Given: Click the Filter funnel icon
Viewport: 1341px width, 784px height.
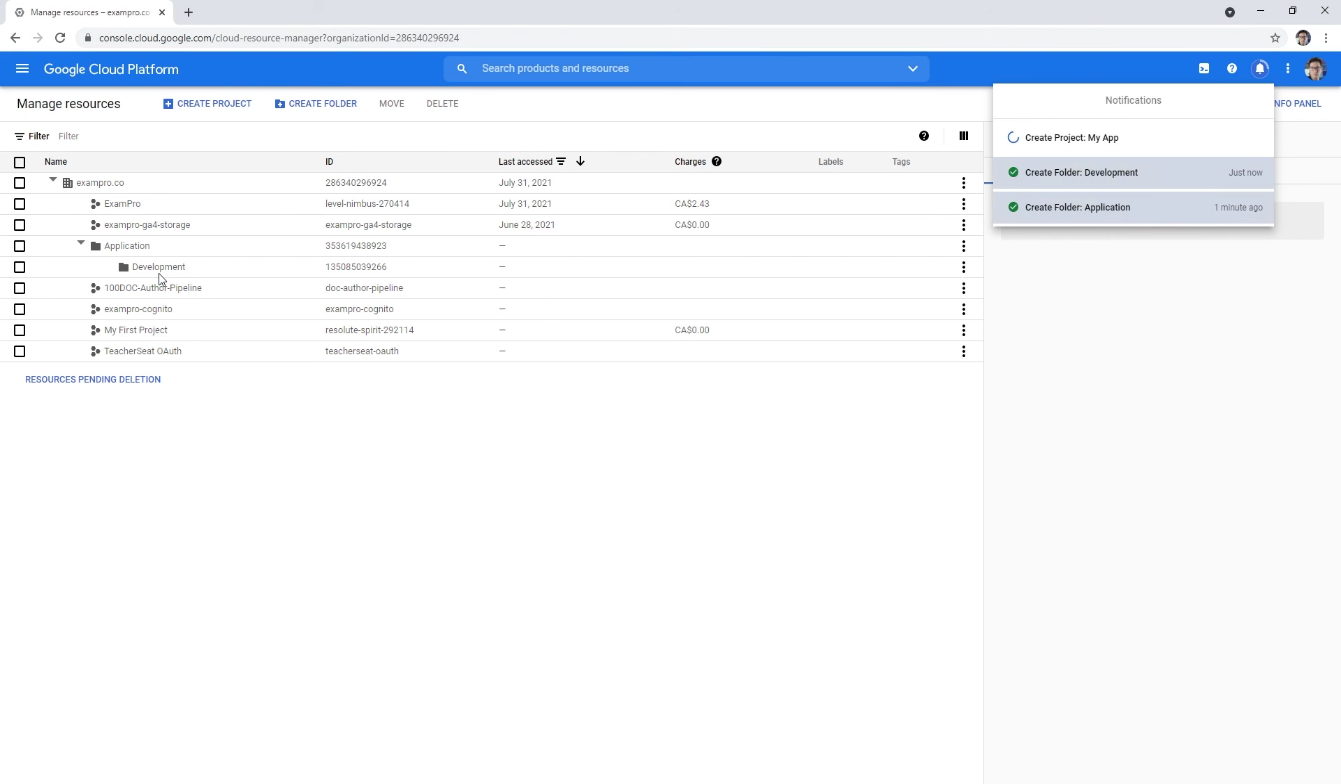Looking at the screenshot, I should tap(19, 136).
